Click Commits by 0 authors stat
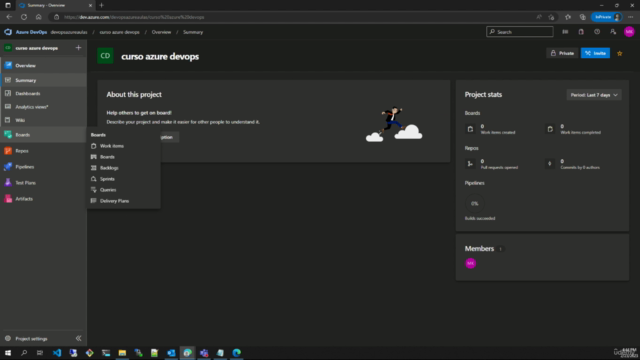Screen dimensions: 640x360 click(573, 164)
